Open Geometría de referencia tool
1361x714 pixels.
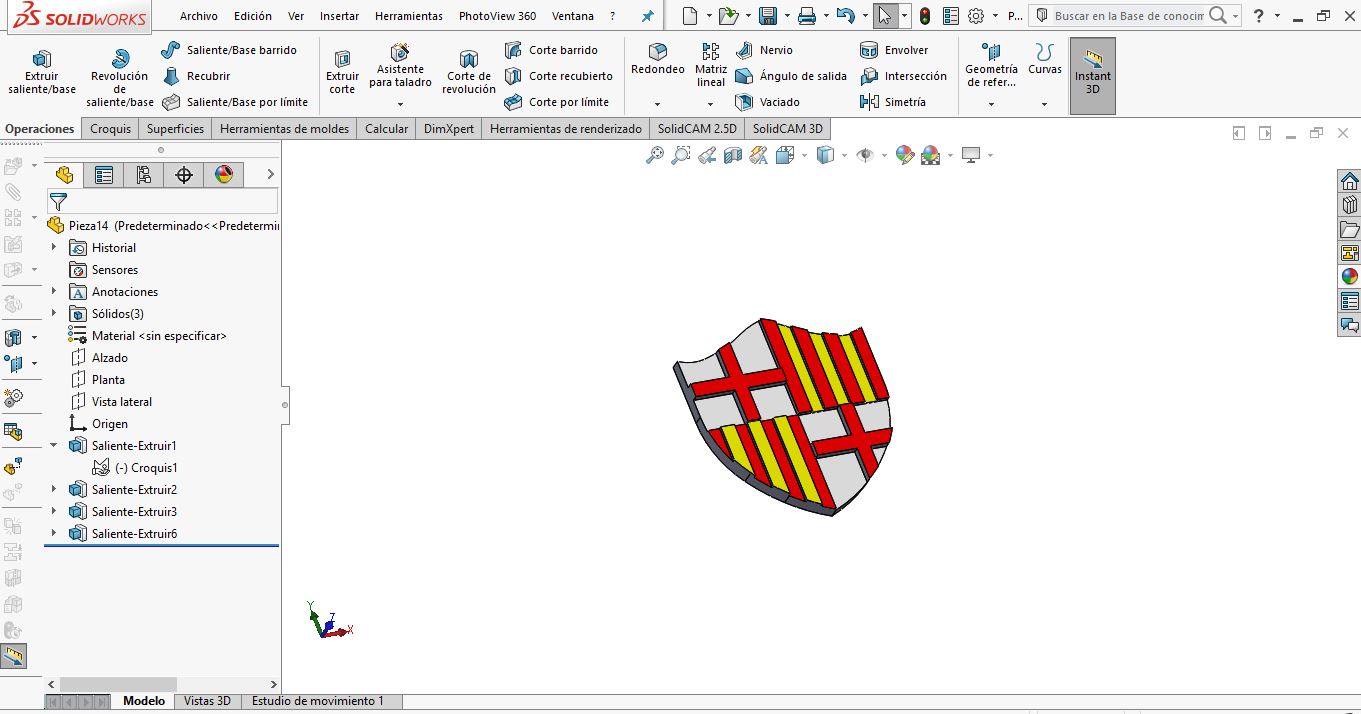(x=991, y=66)
